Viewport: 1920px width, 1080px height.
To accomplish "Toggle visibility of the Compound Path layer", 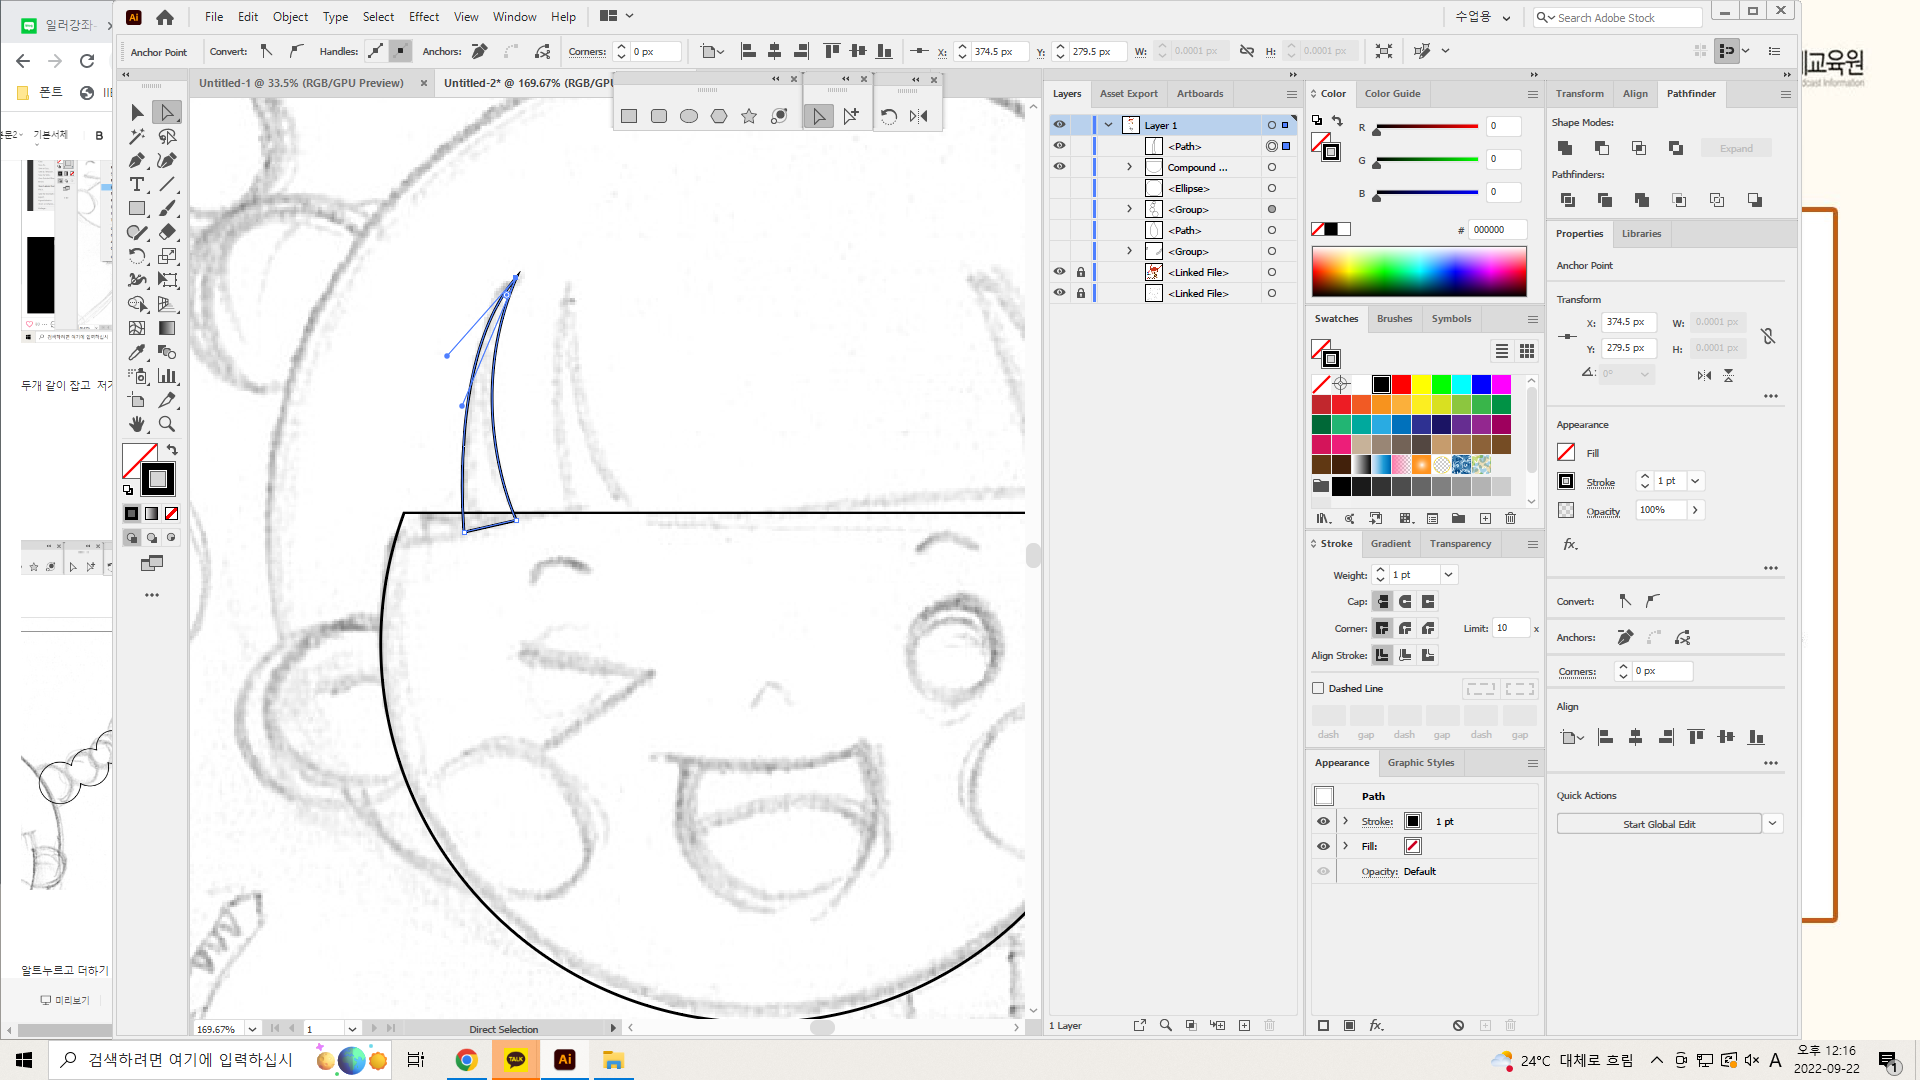I will 1059,167.
